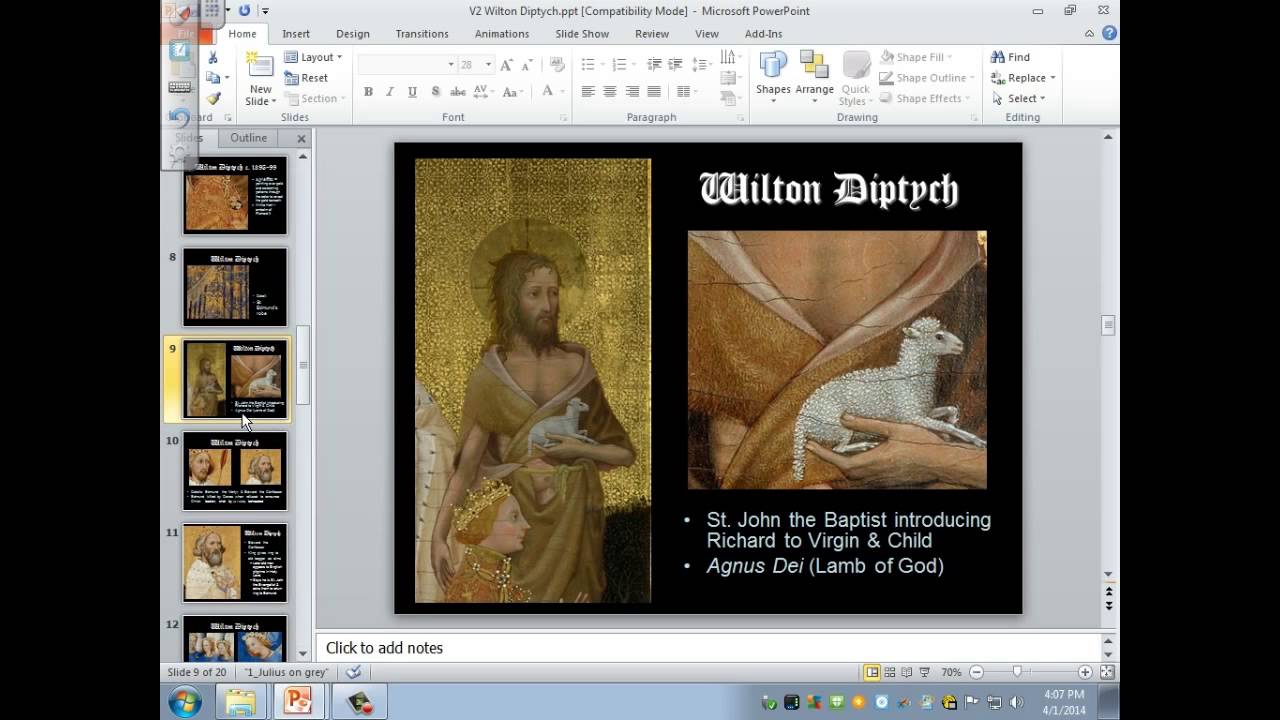
Task: Click the notes field
Action: (x=708, y=648)
